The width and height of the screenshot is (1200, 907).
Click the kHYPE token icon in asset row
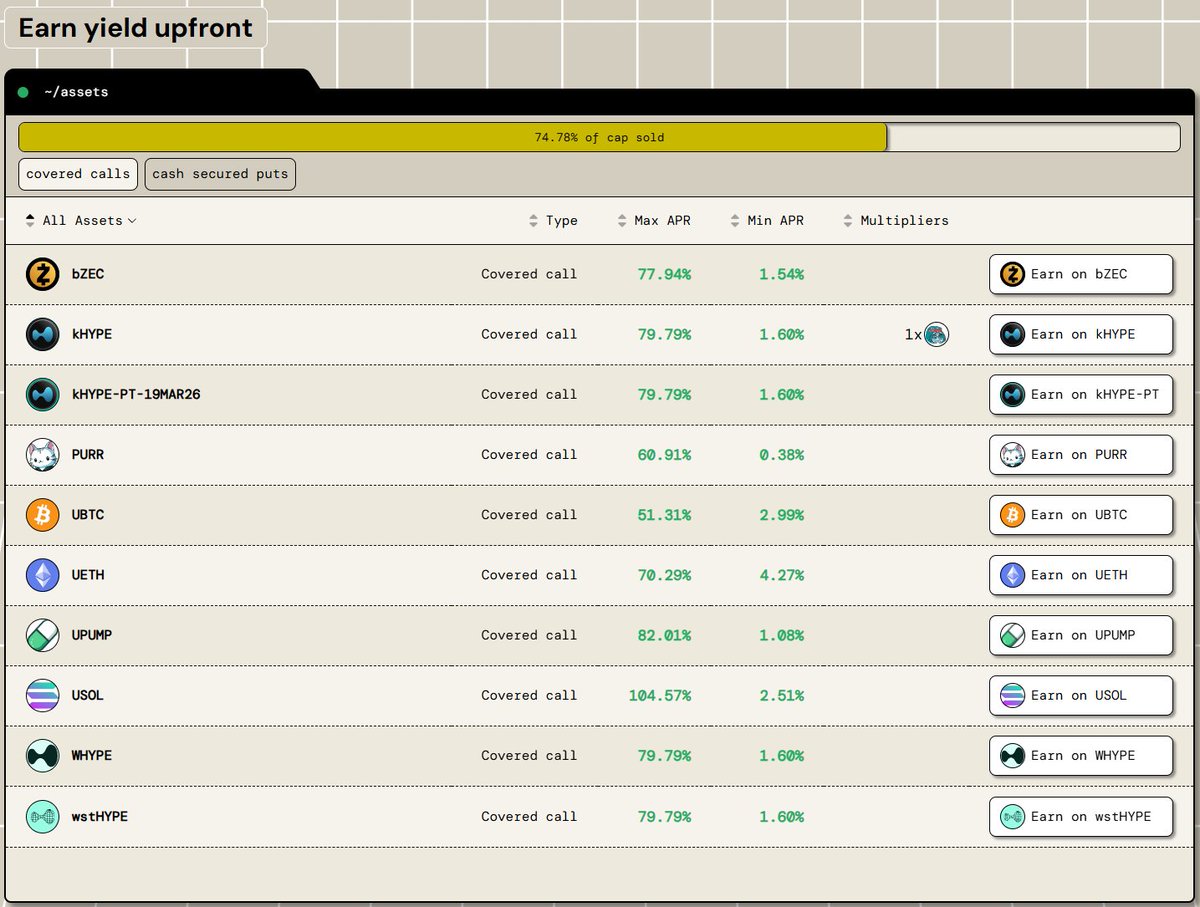[43, 334]
